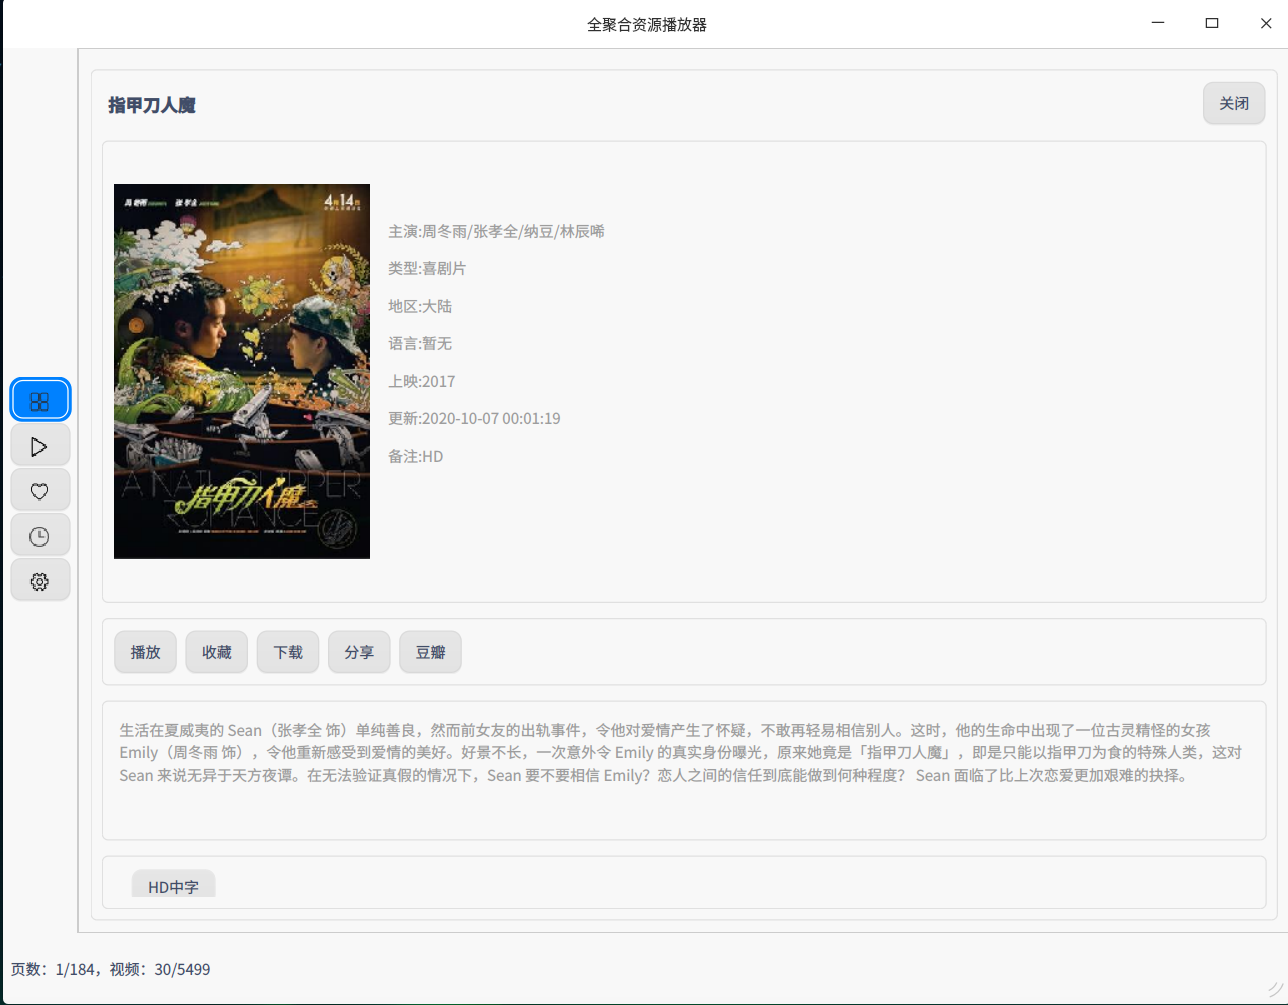Click the 收藏 button
The height and width of the screenshot is (1005, 1288).
[x=217, y=652]
